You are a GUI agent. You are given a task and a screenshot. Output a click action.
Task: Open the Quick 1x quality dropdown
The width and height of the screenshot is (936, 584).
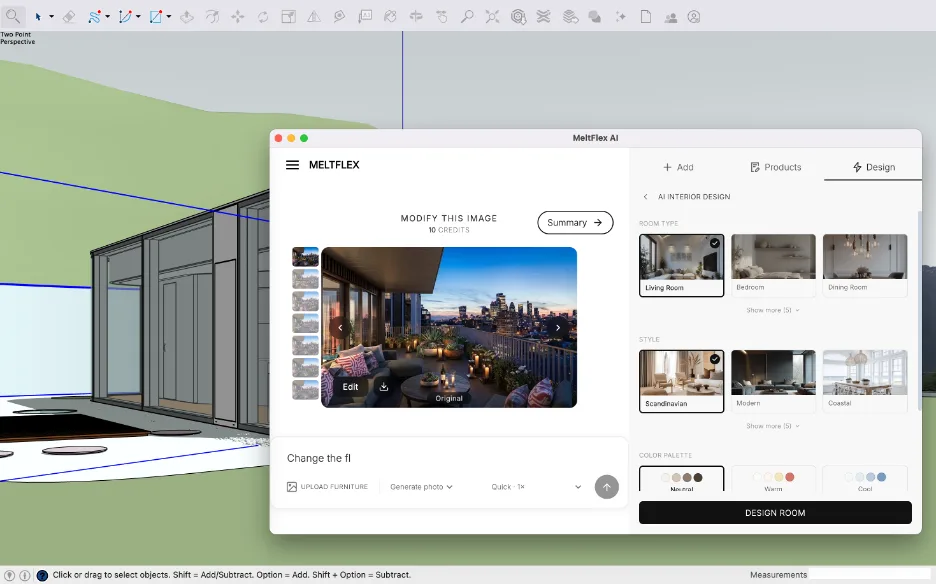pos(535,487)
